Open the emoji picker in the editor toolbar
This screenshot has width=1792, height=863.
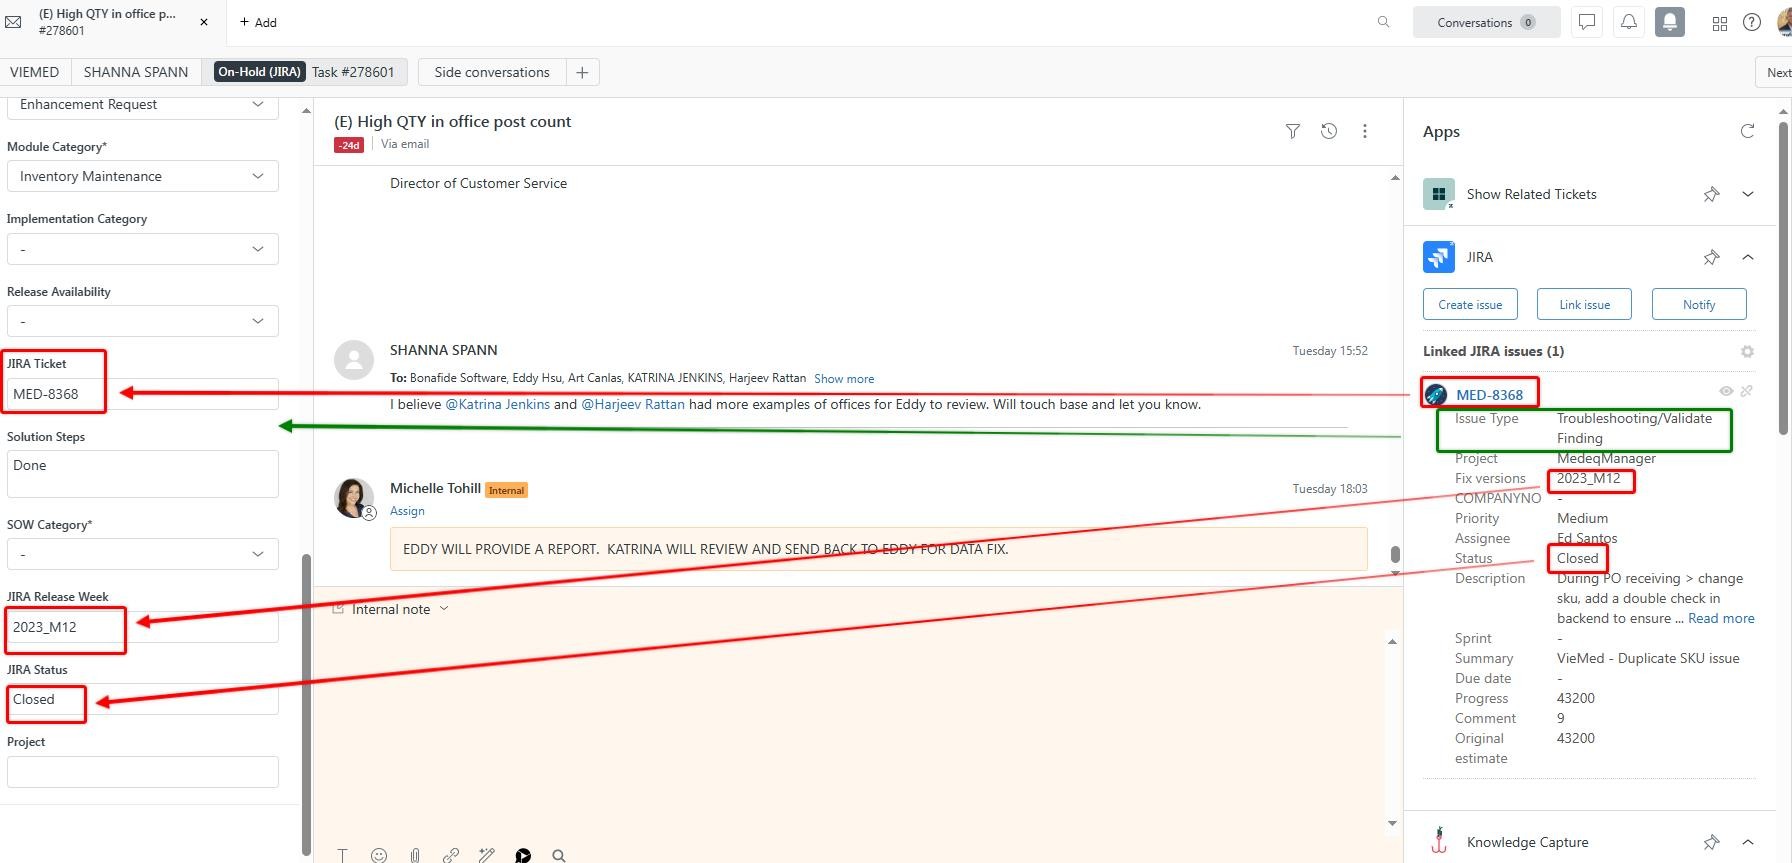pos(379,855)
